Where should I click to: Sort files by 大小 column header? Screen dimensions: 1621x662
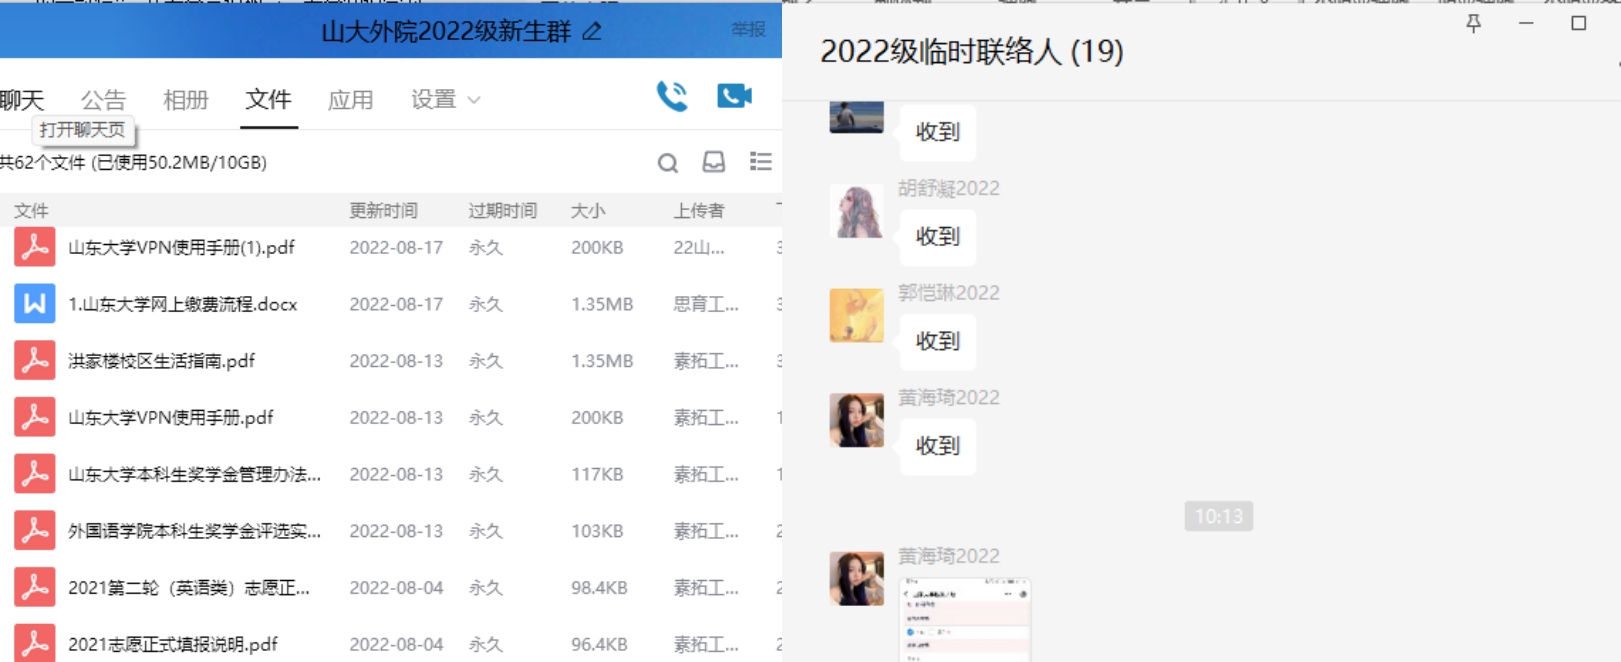588,211
